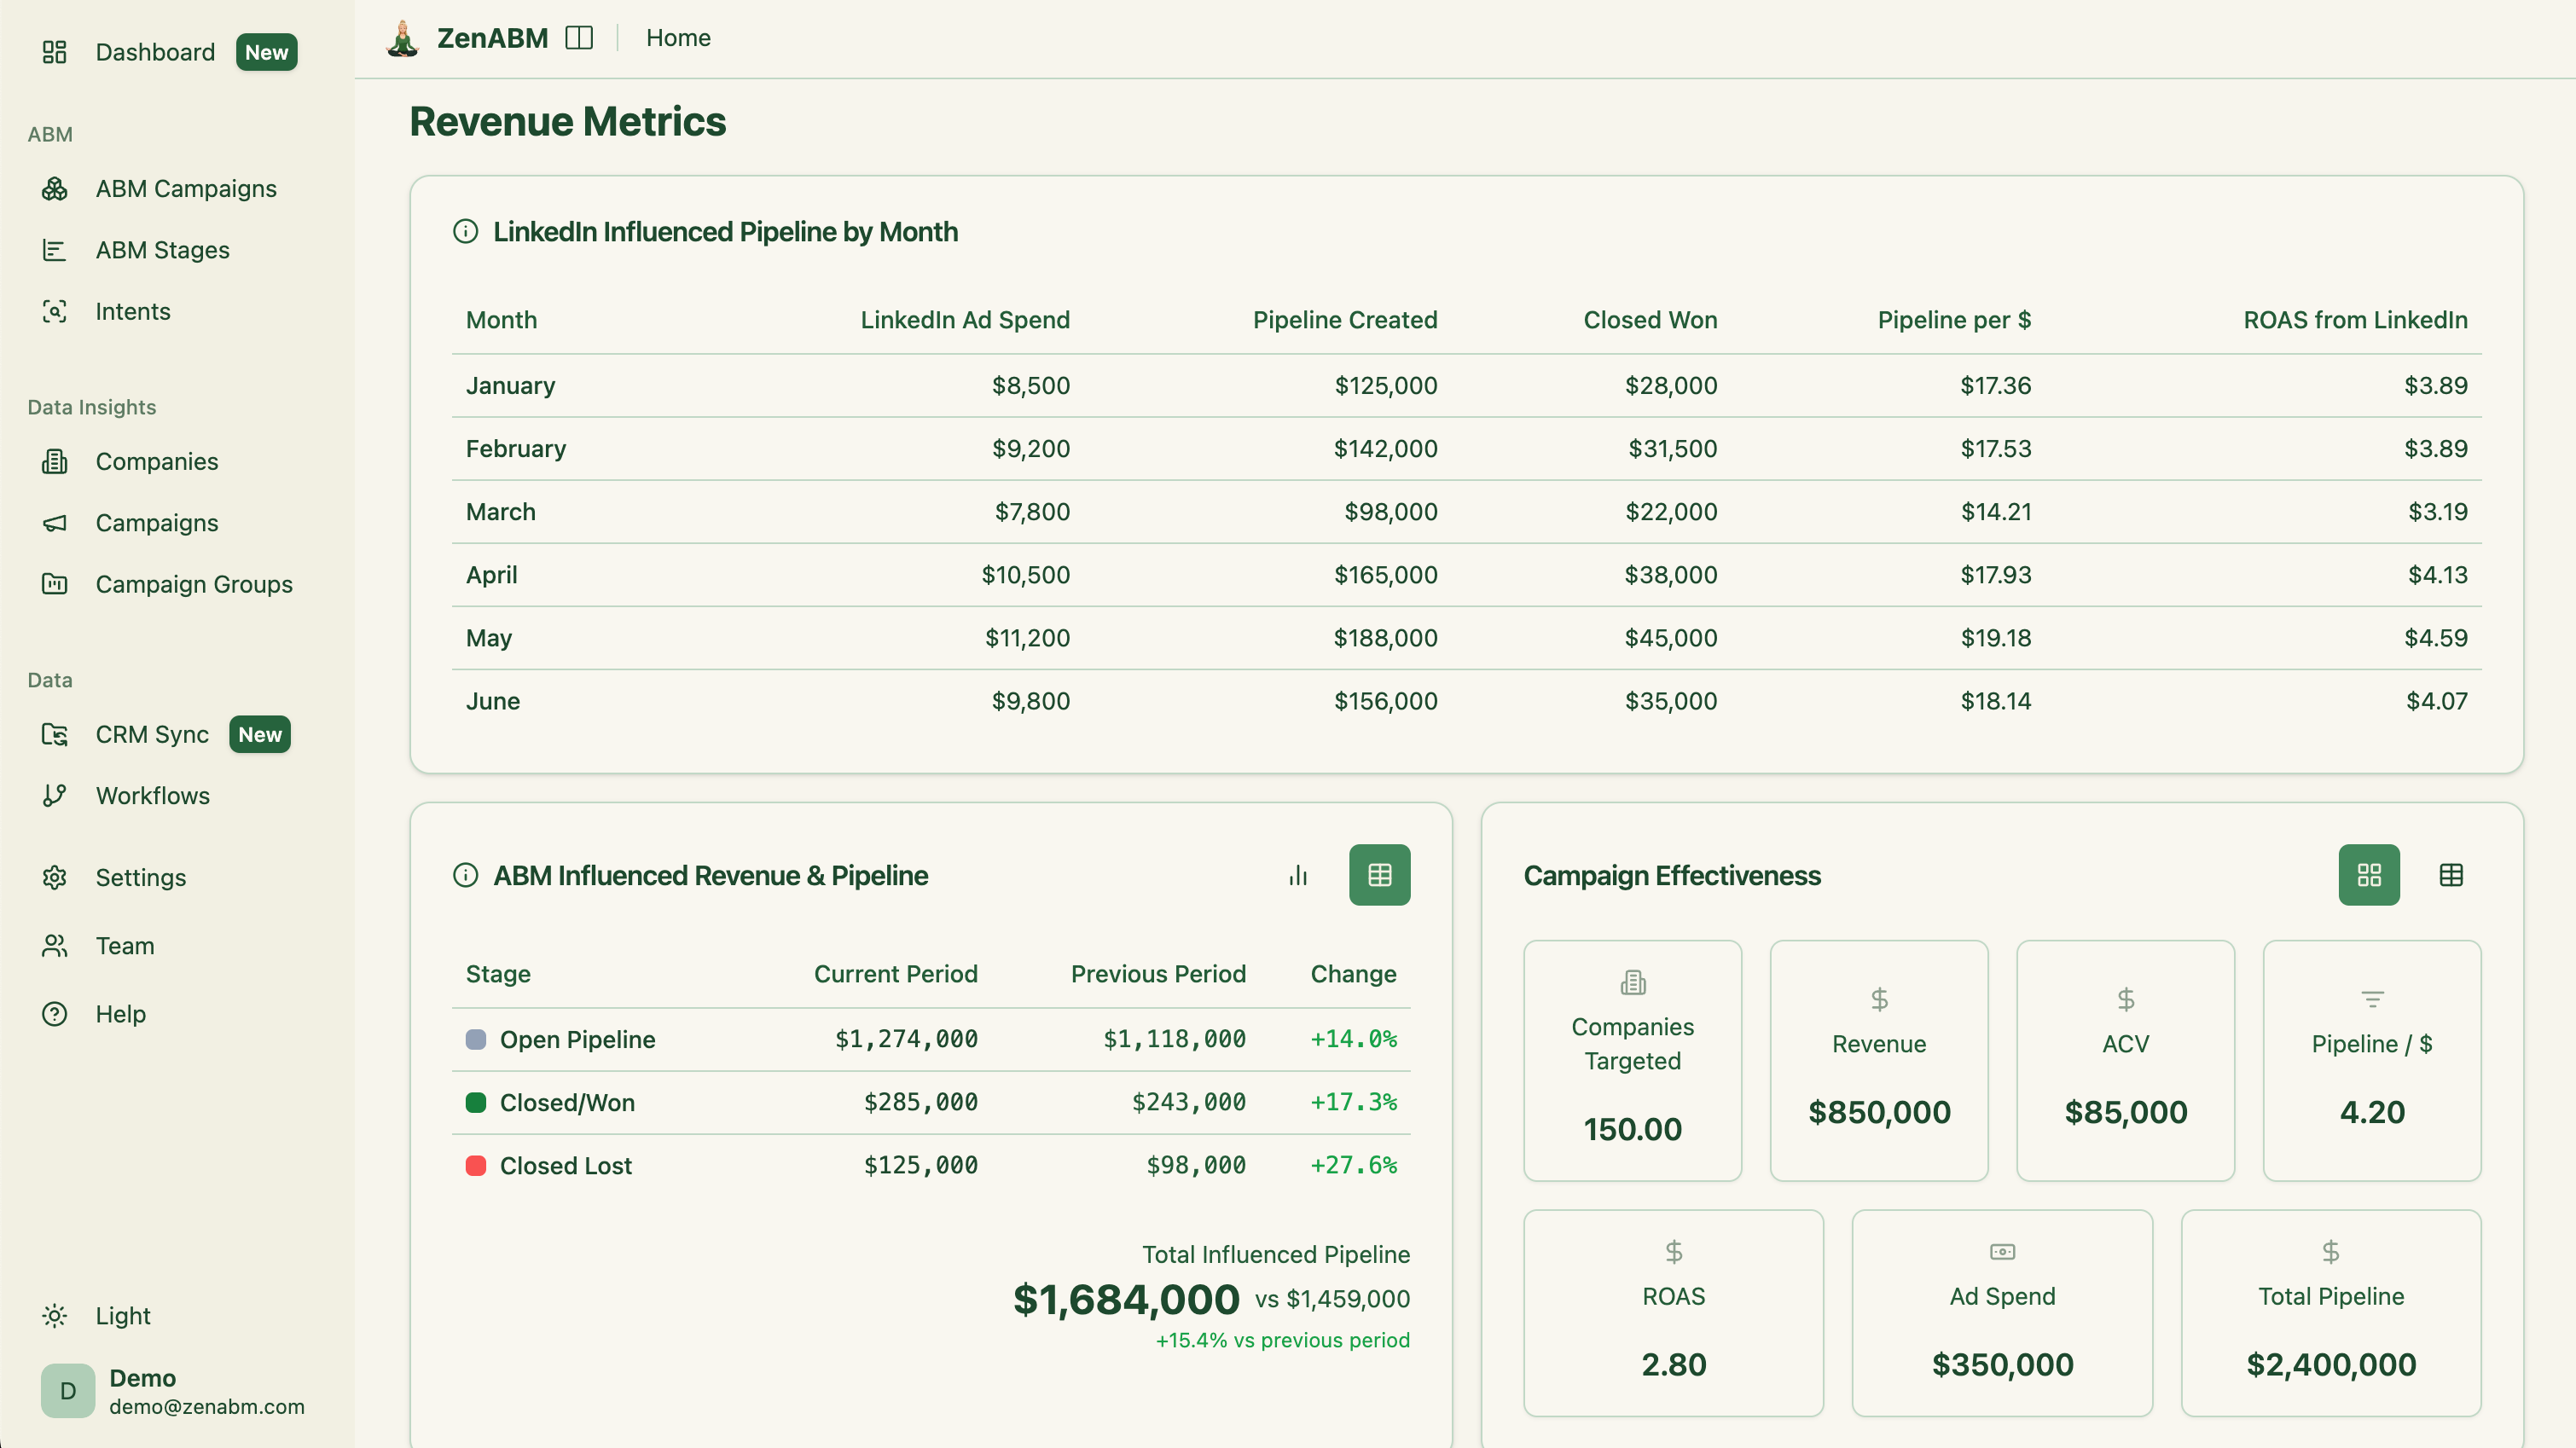Screen dimensions: 2576x1448
Task: Click the Intents scan icon
Action: [54, 311]
